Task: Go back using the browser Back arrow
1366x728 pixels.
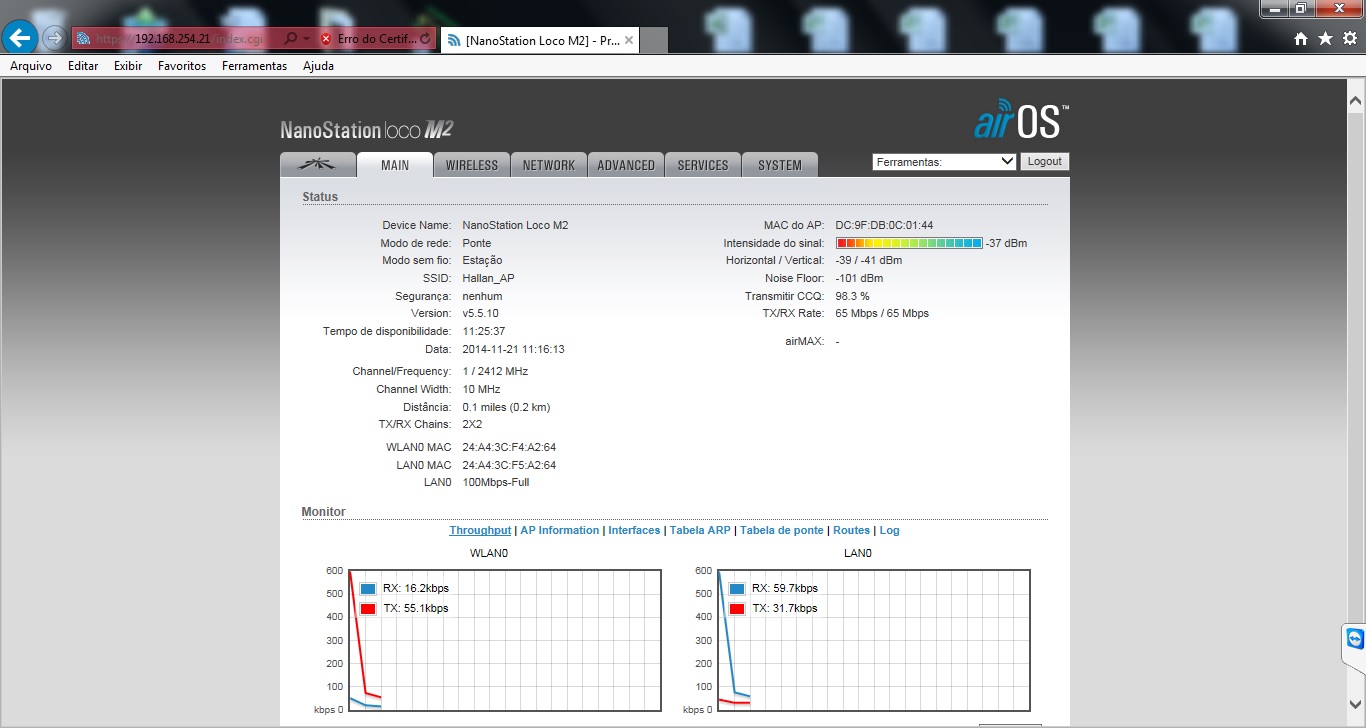Action: coord(21,38)
